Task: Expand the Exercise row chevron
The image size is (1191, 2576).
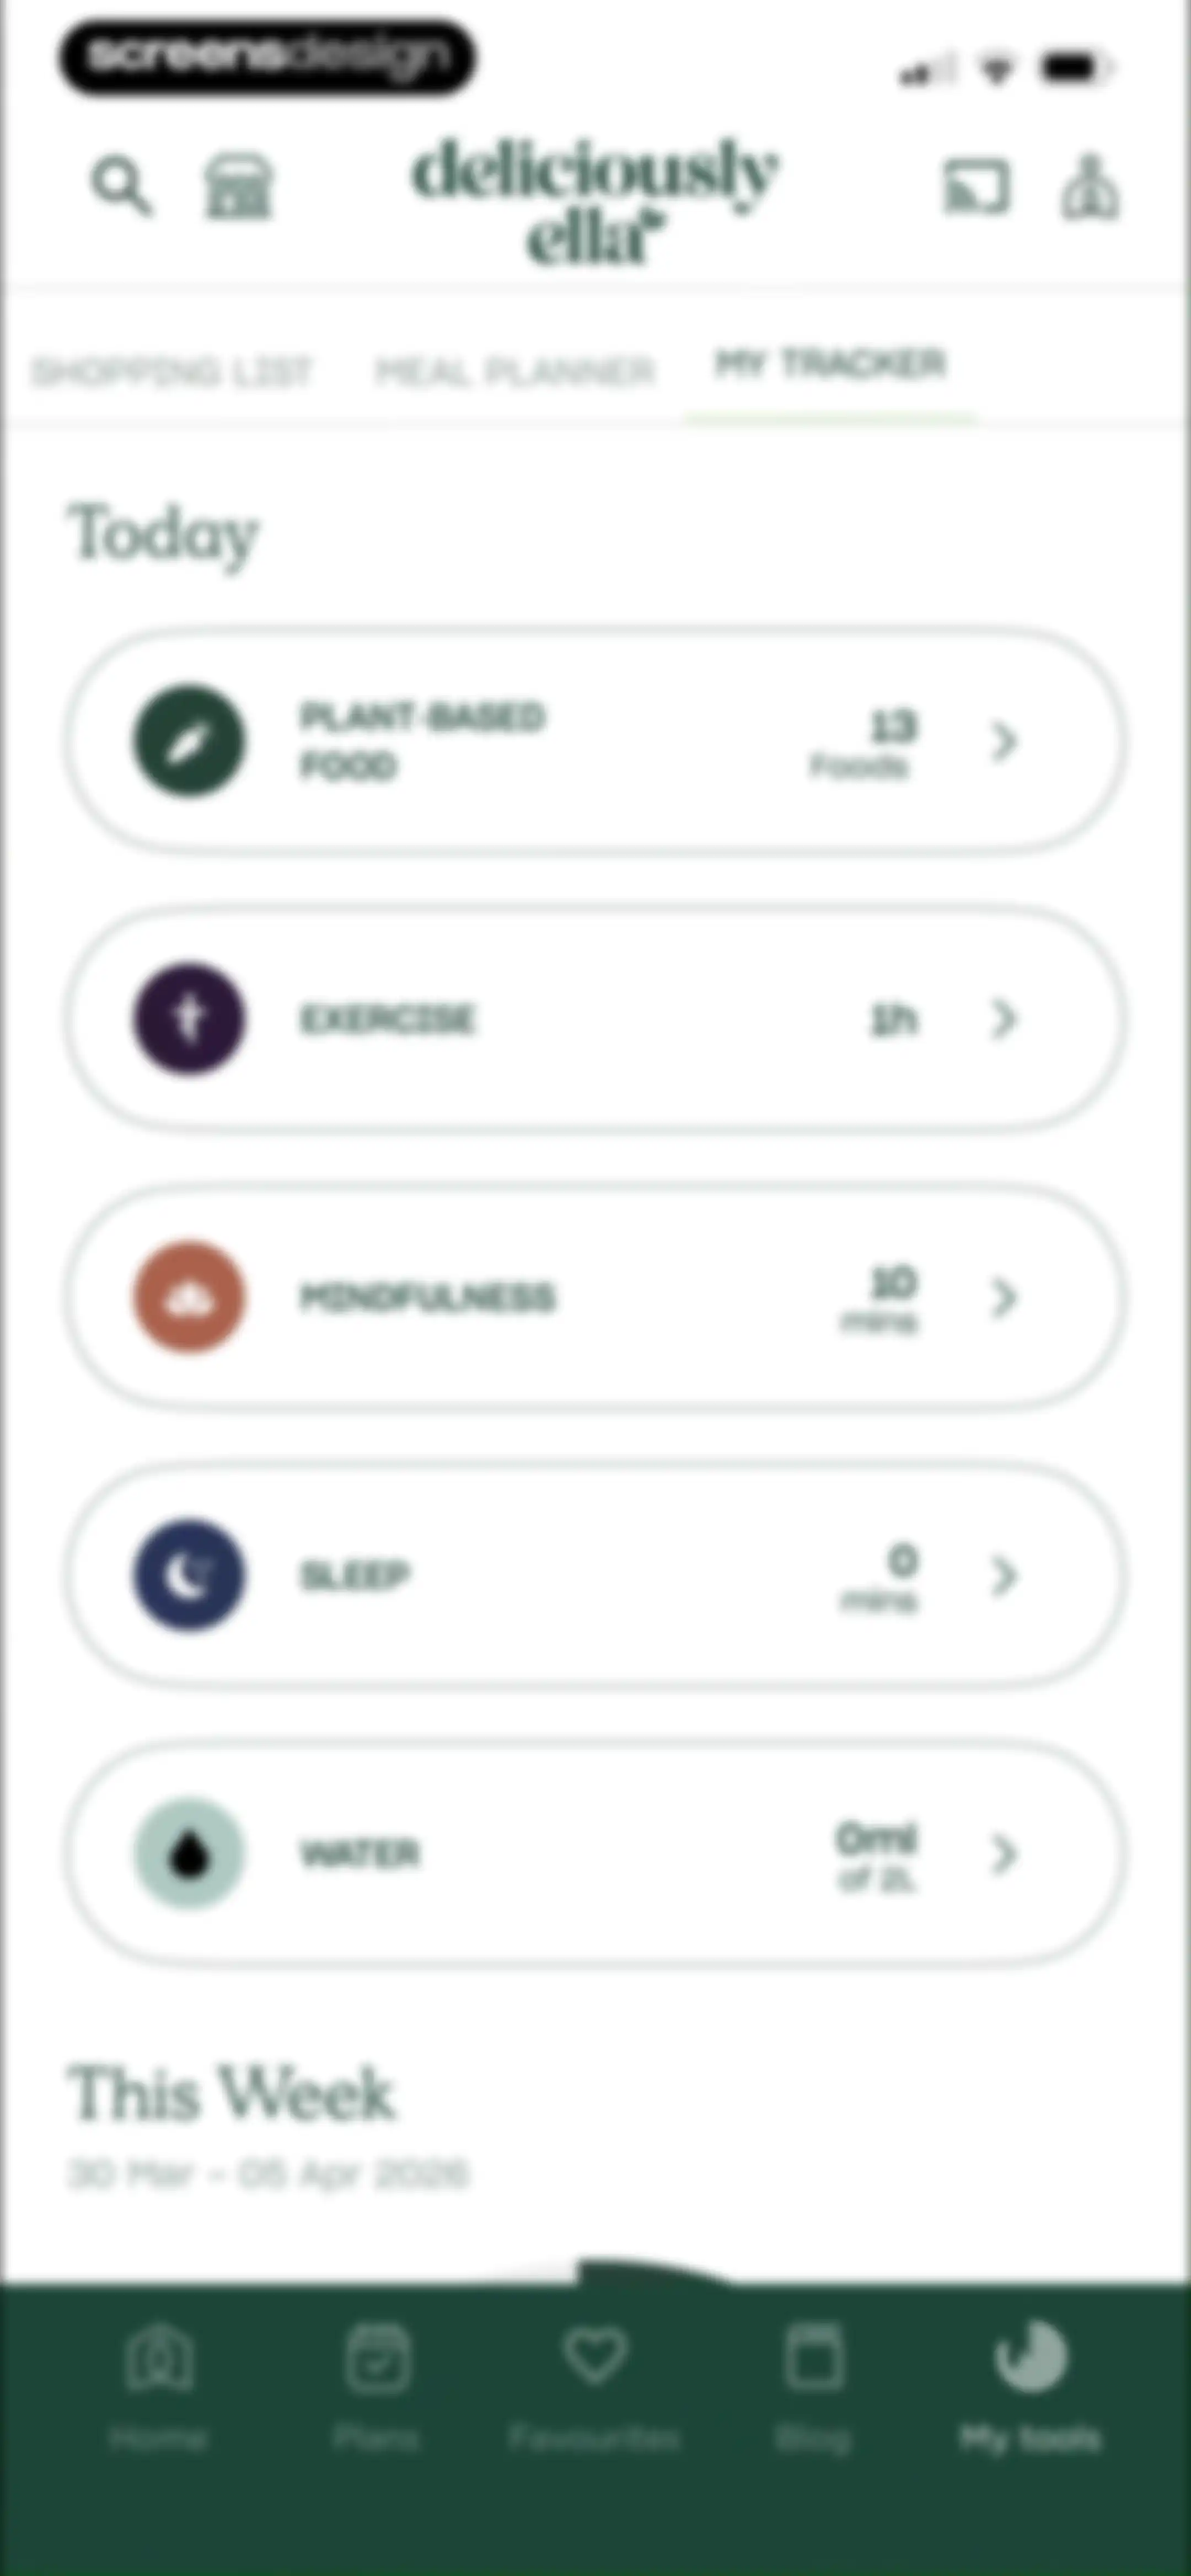Action: tap(1004, 1019)
